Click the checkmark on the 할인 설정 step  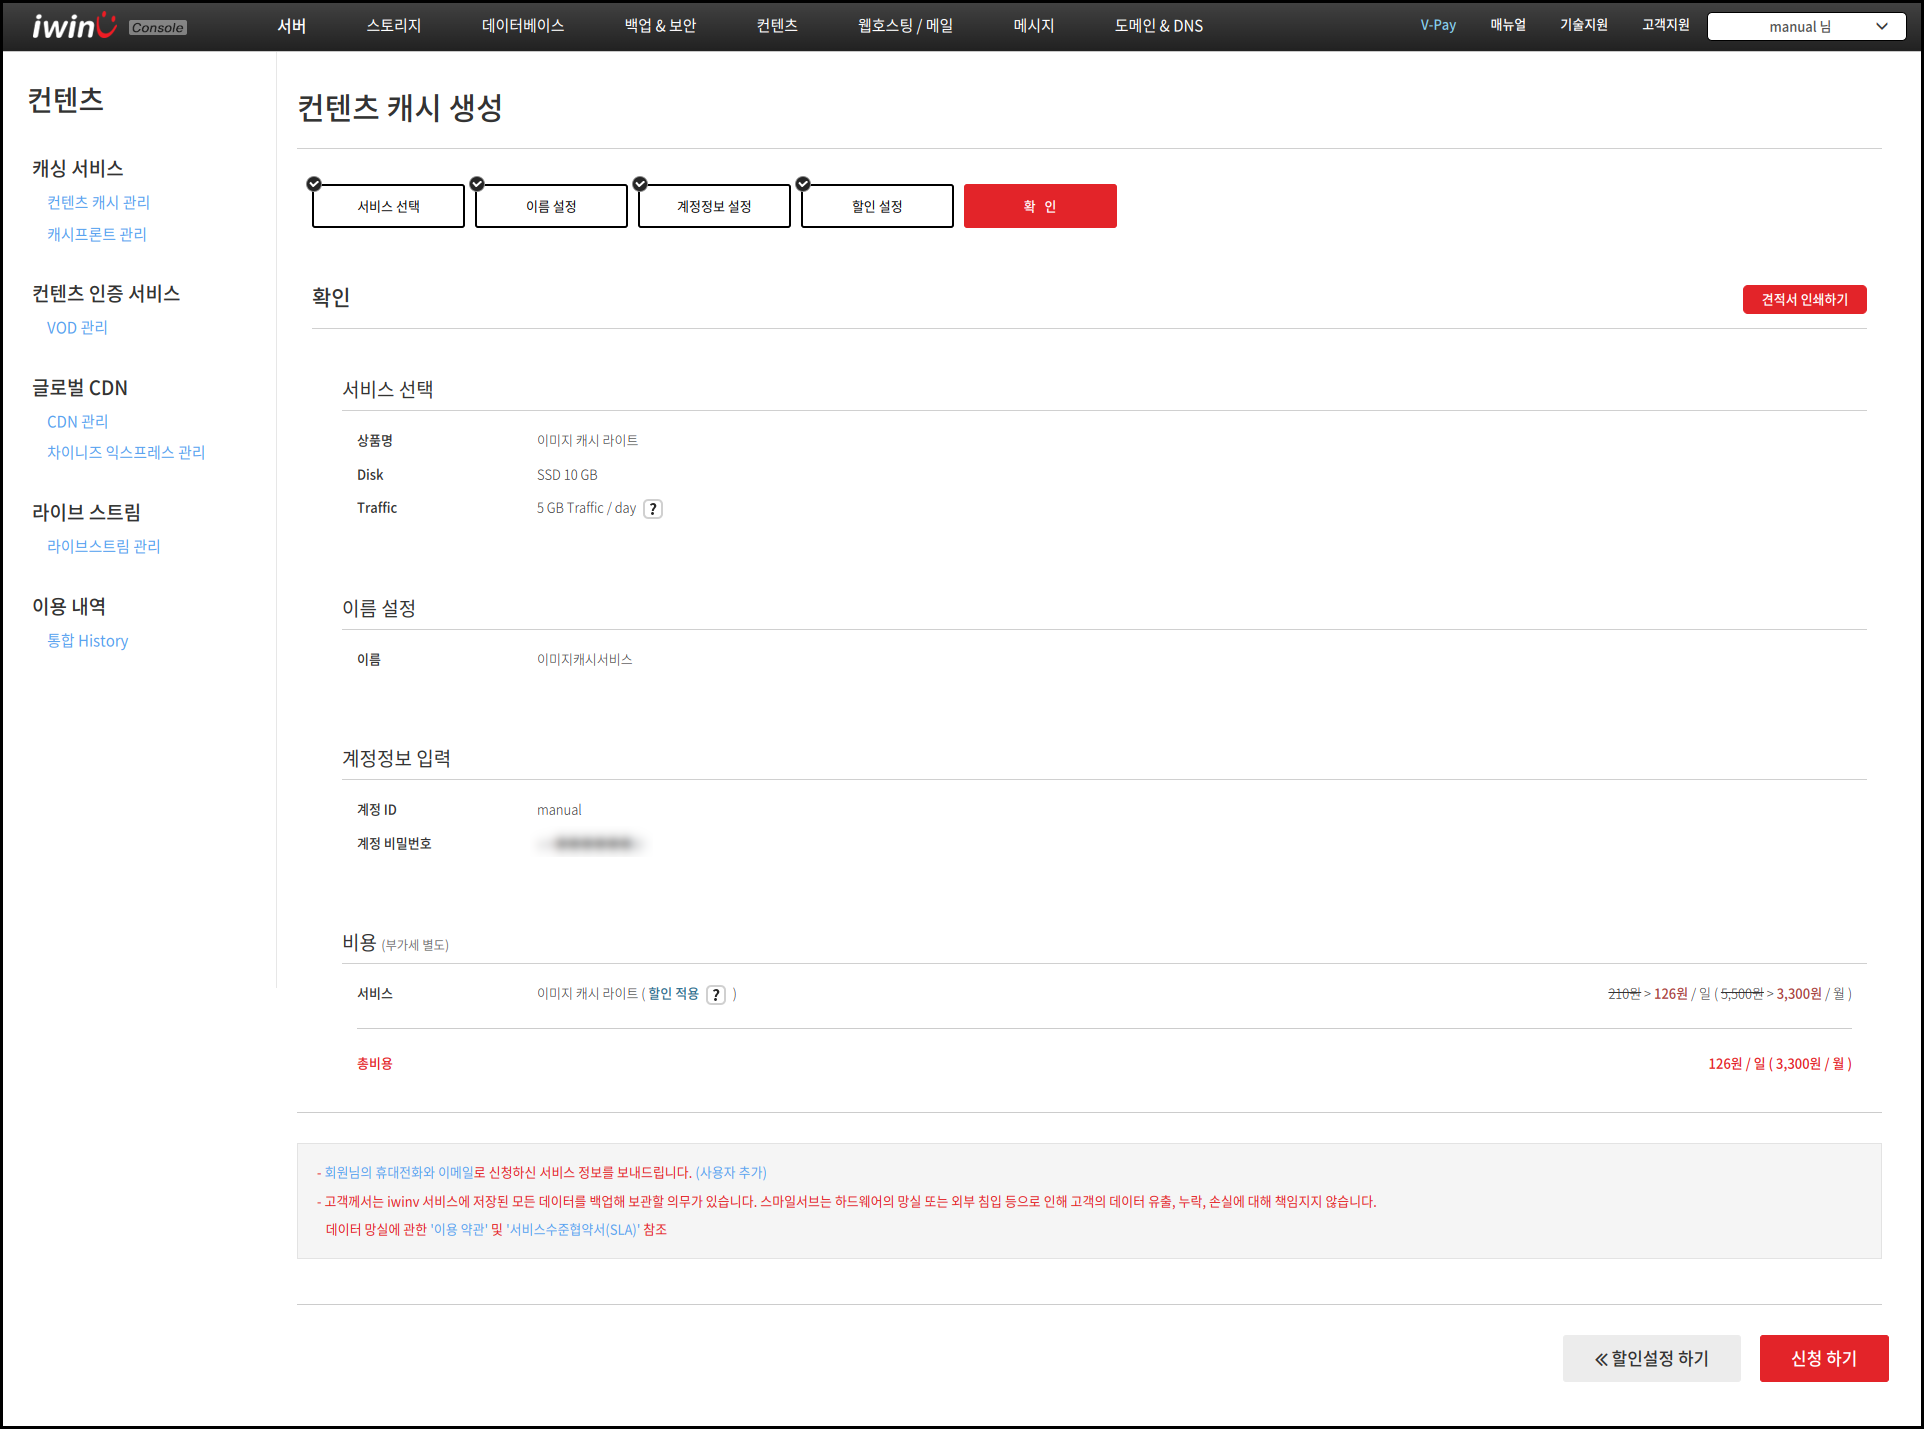click(802, 184)
